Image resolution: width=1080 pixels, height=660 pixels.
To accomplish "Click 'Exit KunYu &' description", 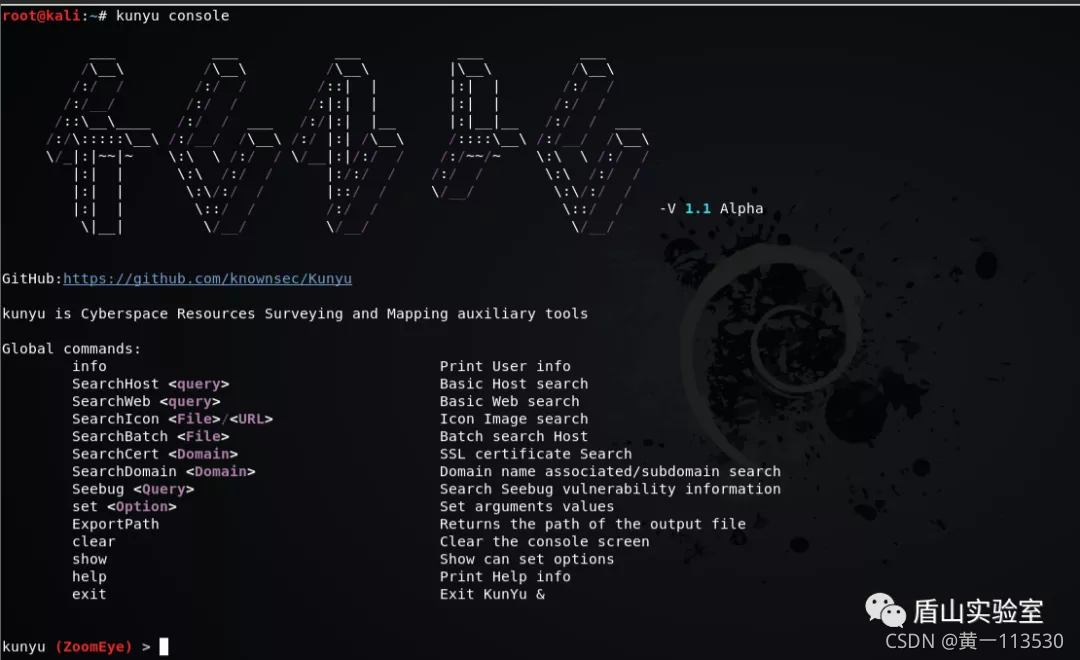I will (492, 594).
